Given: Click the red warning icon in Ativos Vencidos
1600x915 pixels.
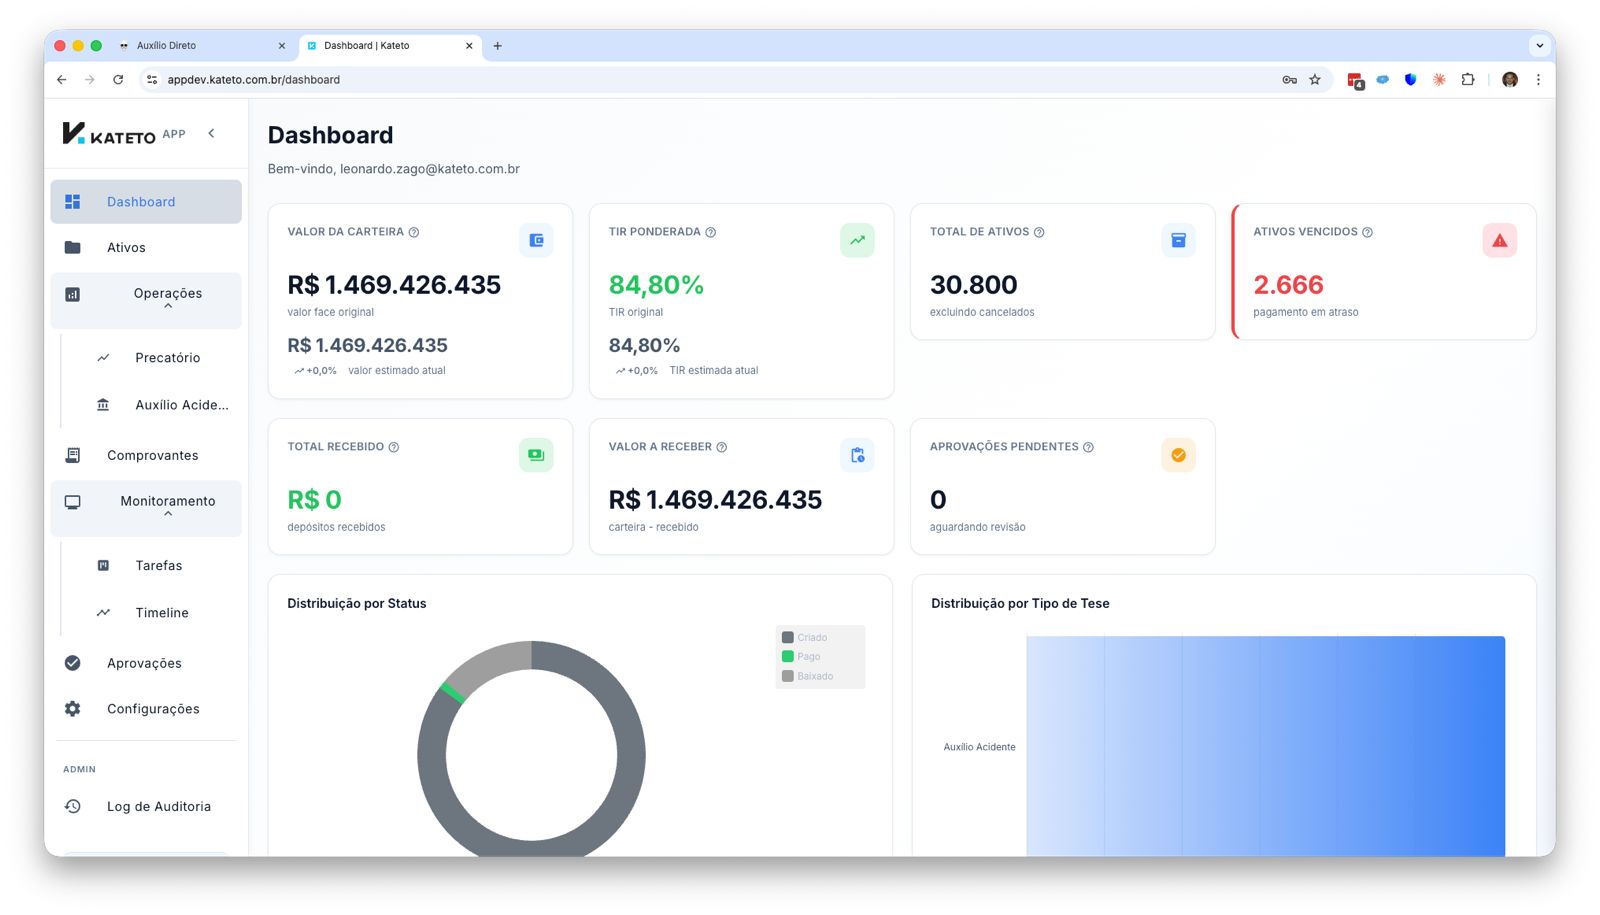Looking at the screenshot, I should click(x=1499, y=240).
